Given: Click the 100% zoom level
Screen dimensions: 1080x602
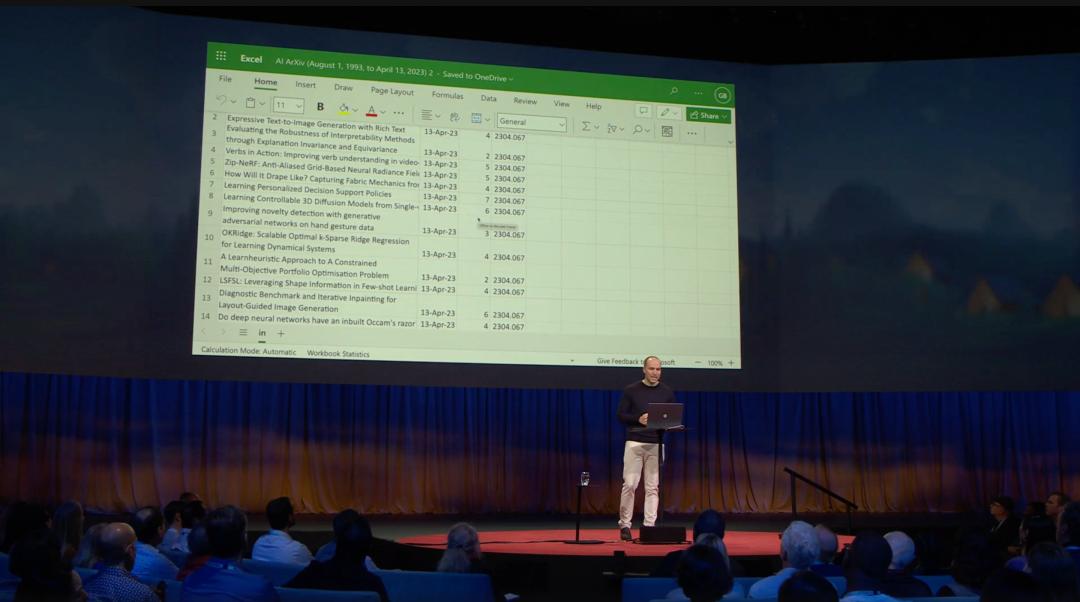Looking at the screenshot, I should click(714, 363).
